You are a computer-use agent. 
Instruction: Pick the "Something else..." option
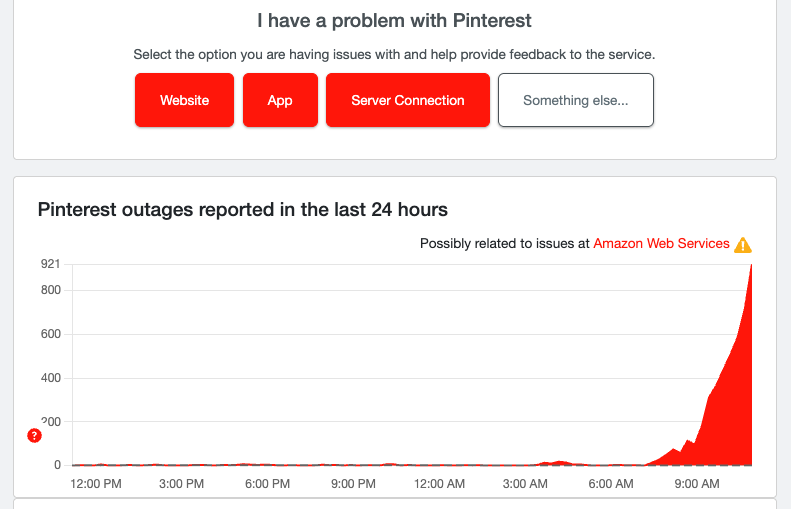tap(575, 100)
